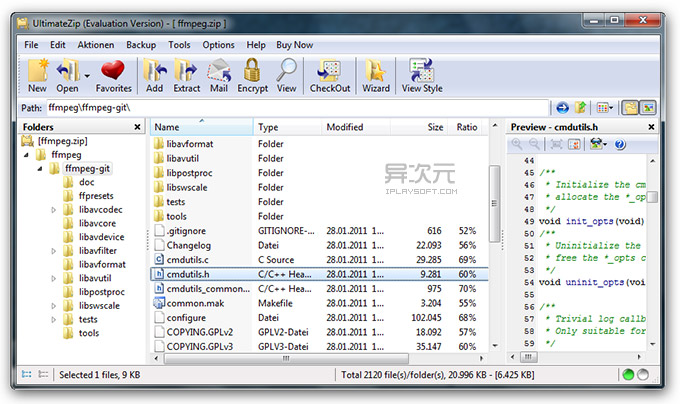Click the Preview fit-to-window icon
This screenshot has height=404, width=680.
click(x=556, y=144)
